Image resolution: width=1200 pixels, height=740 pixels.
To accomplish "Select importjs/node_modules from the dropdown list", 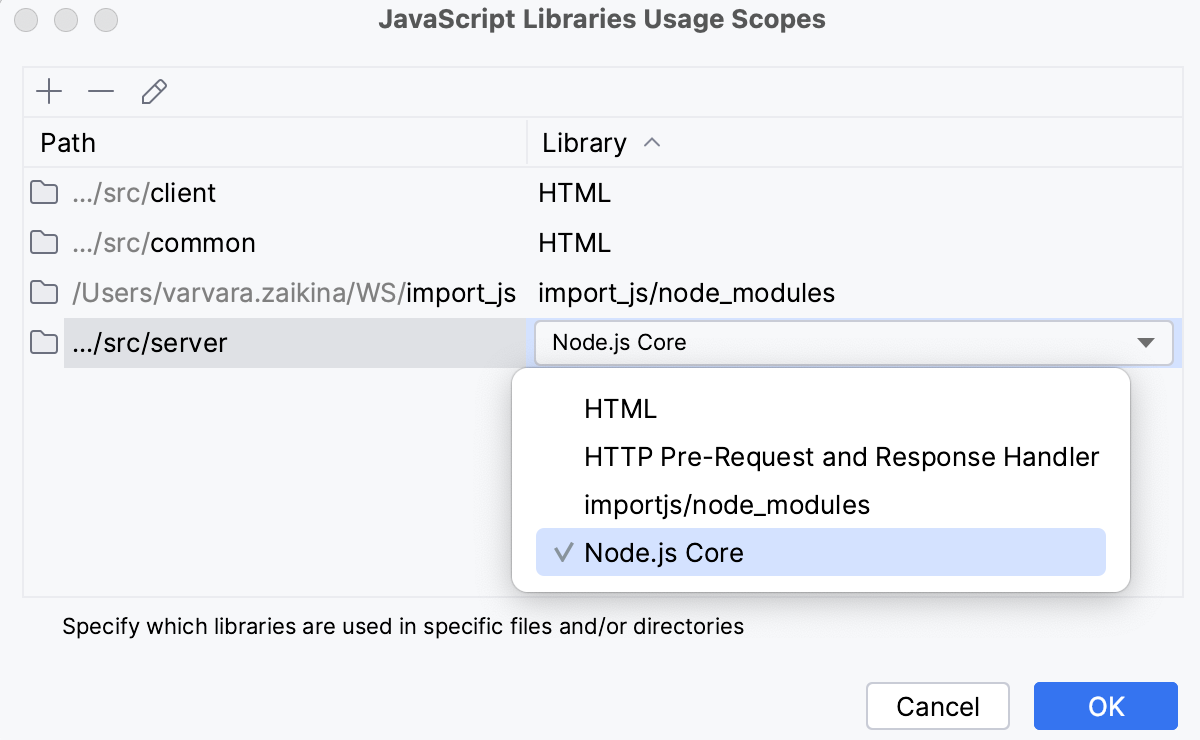I will [x=727, y=504].
